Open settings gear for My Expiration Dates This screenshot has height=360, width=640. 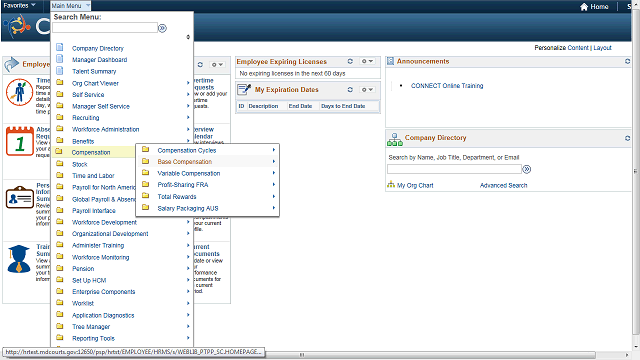(x=367, y=89)
